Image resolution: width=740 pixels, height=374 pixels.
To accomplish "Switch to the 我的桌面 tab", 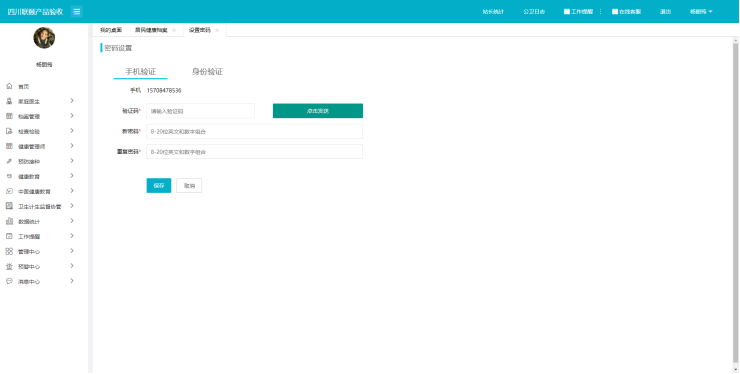I will point(111,30).
